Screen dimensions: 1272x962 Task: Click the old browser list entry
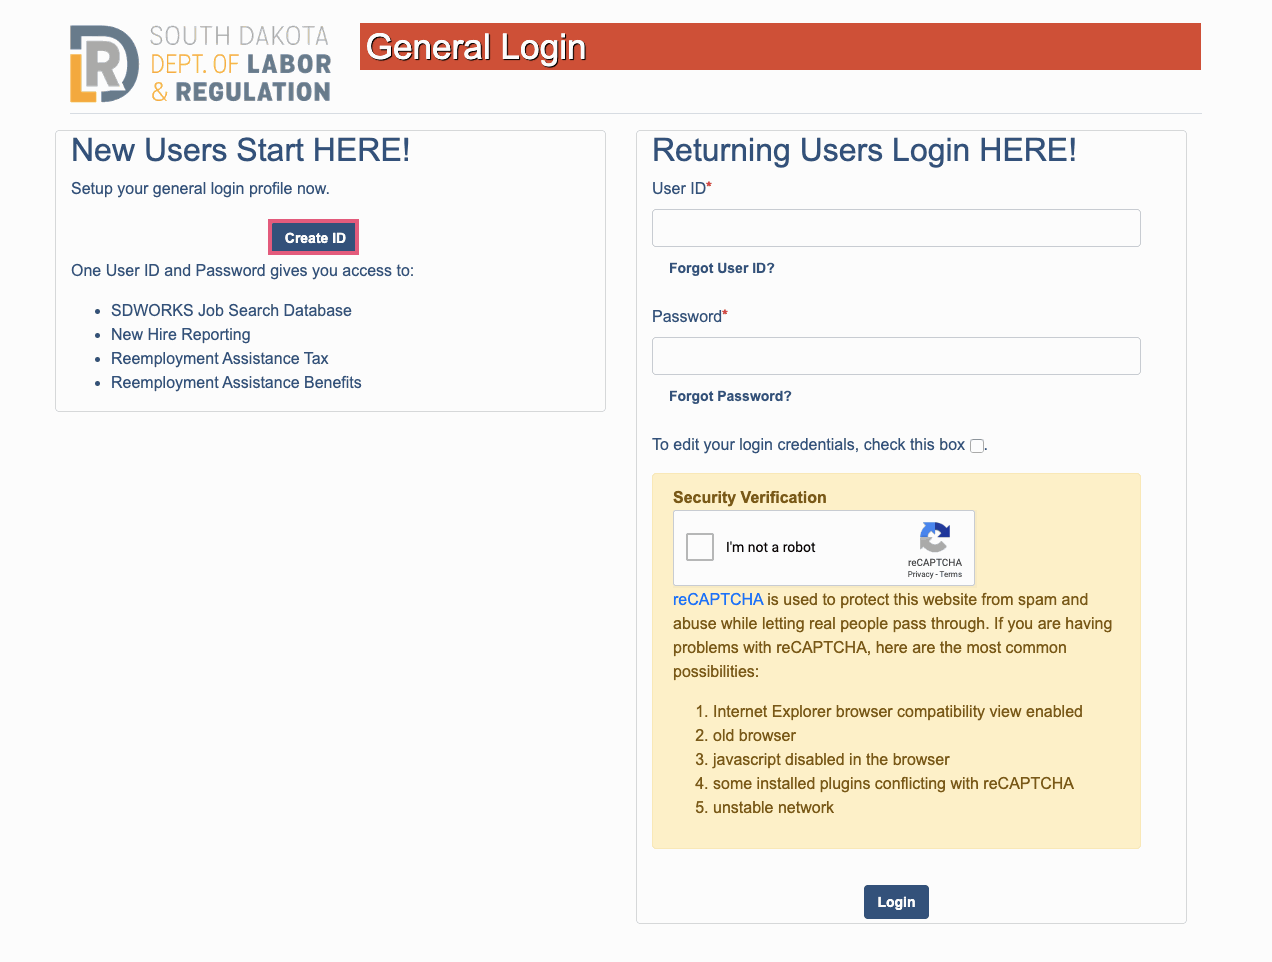point(754,736)
